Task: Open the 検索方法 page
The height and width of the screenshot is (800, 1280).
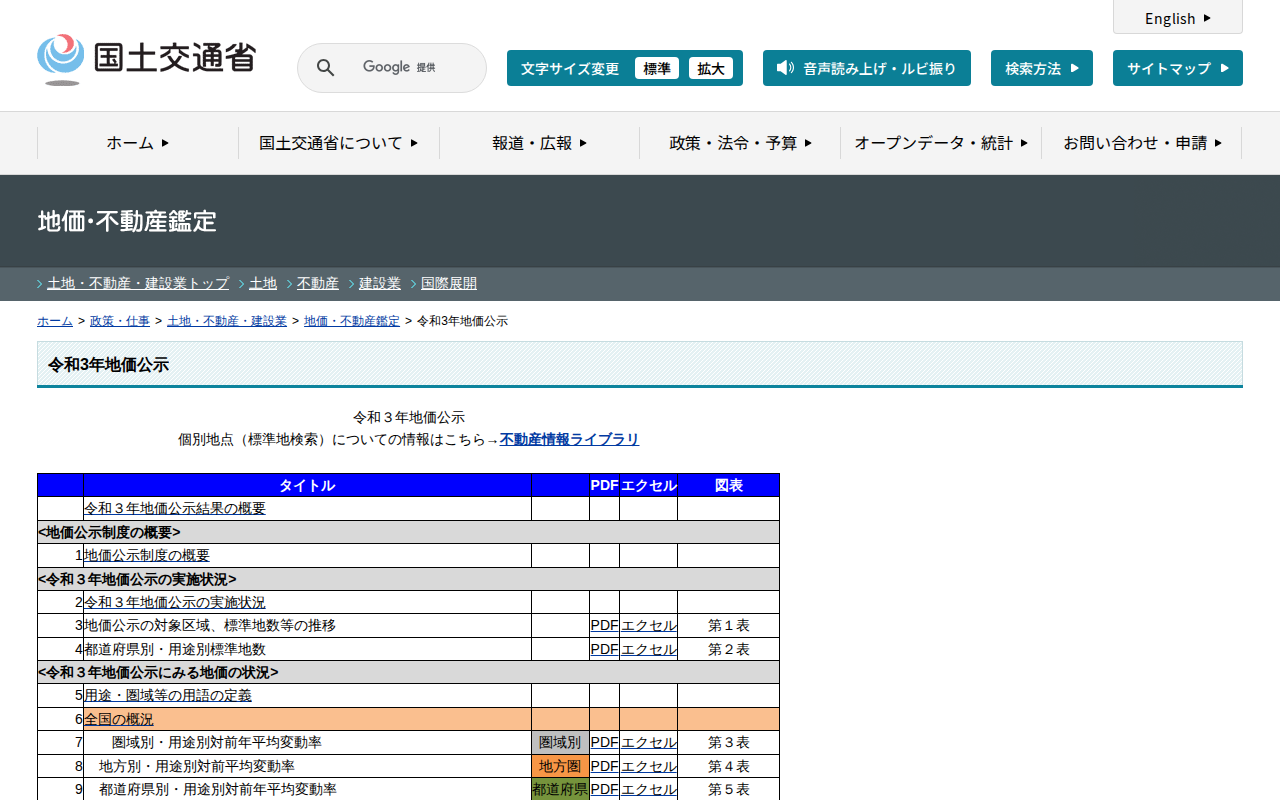Action: (x=1041, y=68)
